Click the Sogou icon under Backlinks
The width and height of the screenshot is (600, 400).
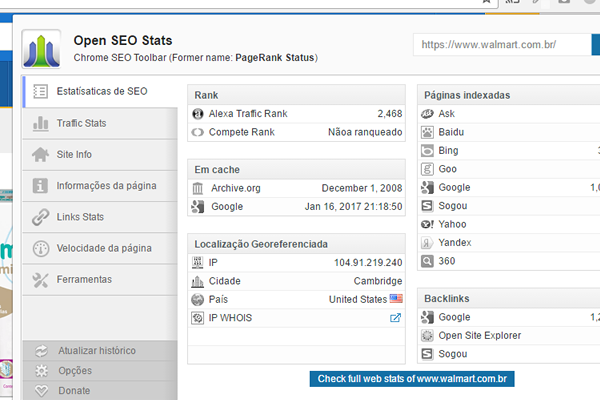[x=427, y=354]
